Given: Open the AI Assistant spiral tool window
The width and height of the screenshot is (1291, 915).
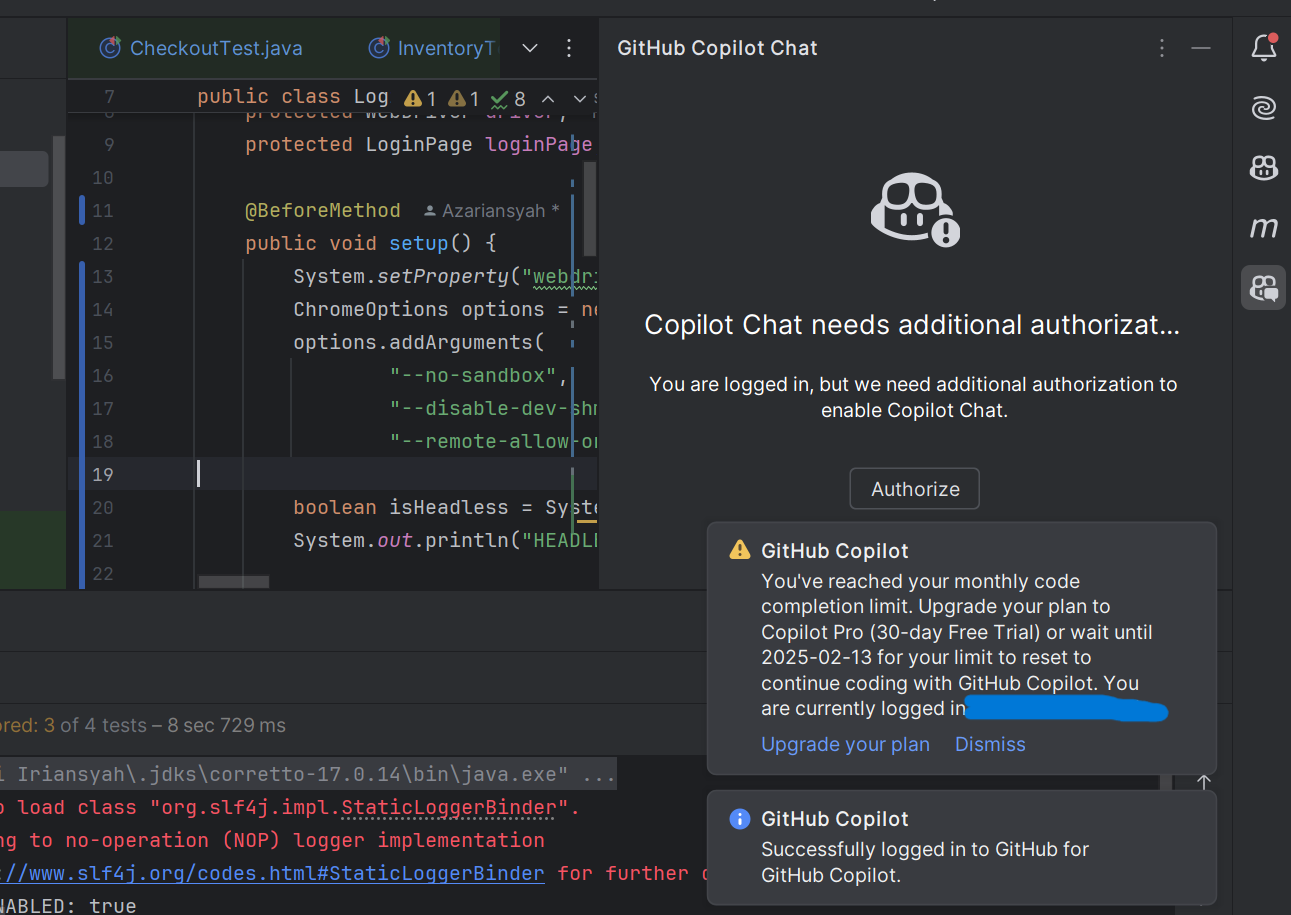Looking at the screenshot, I should [x=1264, y=108].
